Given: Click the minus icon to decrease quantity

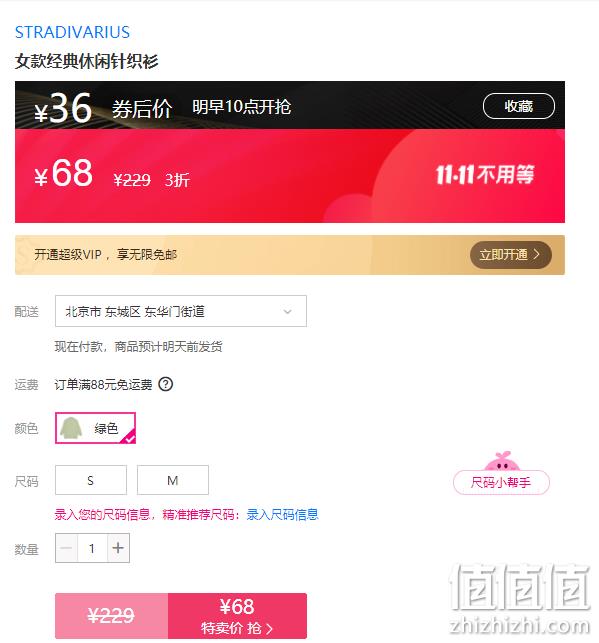Looking at the screenshot, I should click(x=66, y=548).
